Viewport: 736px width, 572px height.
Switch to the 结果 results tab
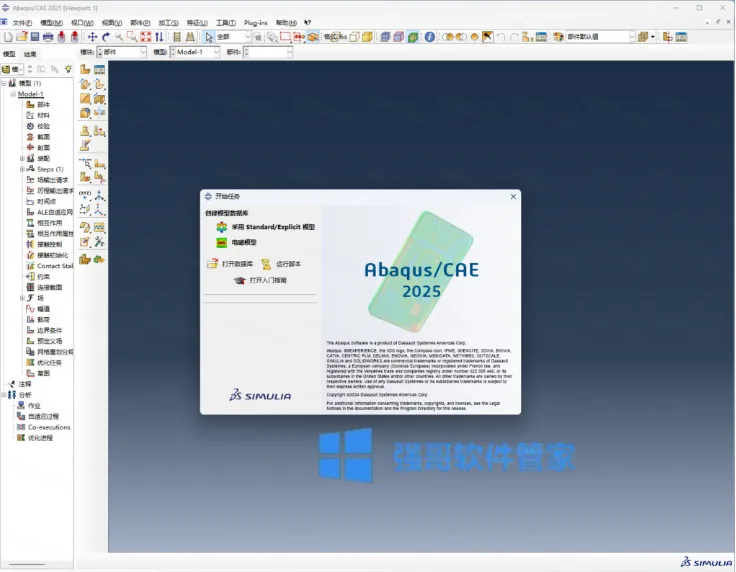coord(30,54)
